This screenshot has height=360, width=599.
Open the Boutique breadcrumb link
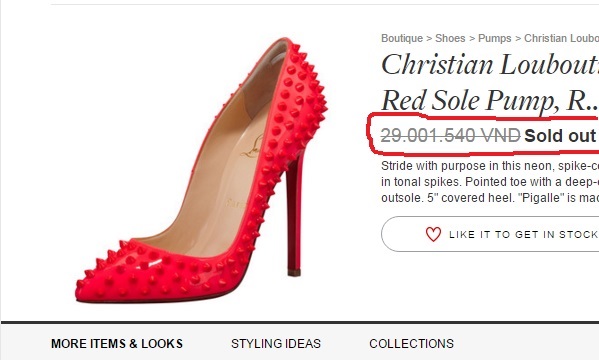click(x=402, y=38)
